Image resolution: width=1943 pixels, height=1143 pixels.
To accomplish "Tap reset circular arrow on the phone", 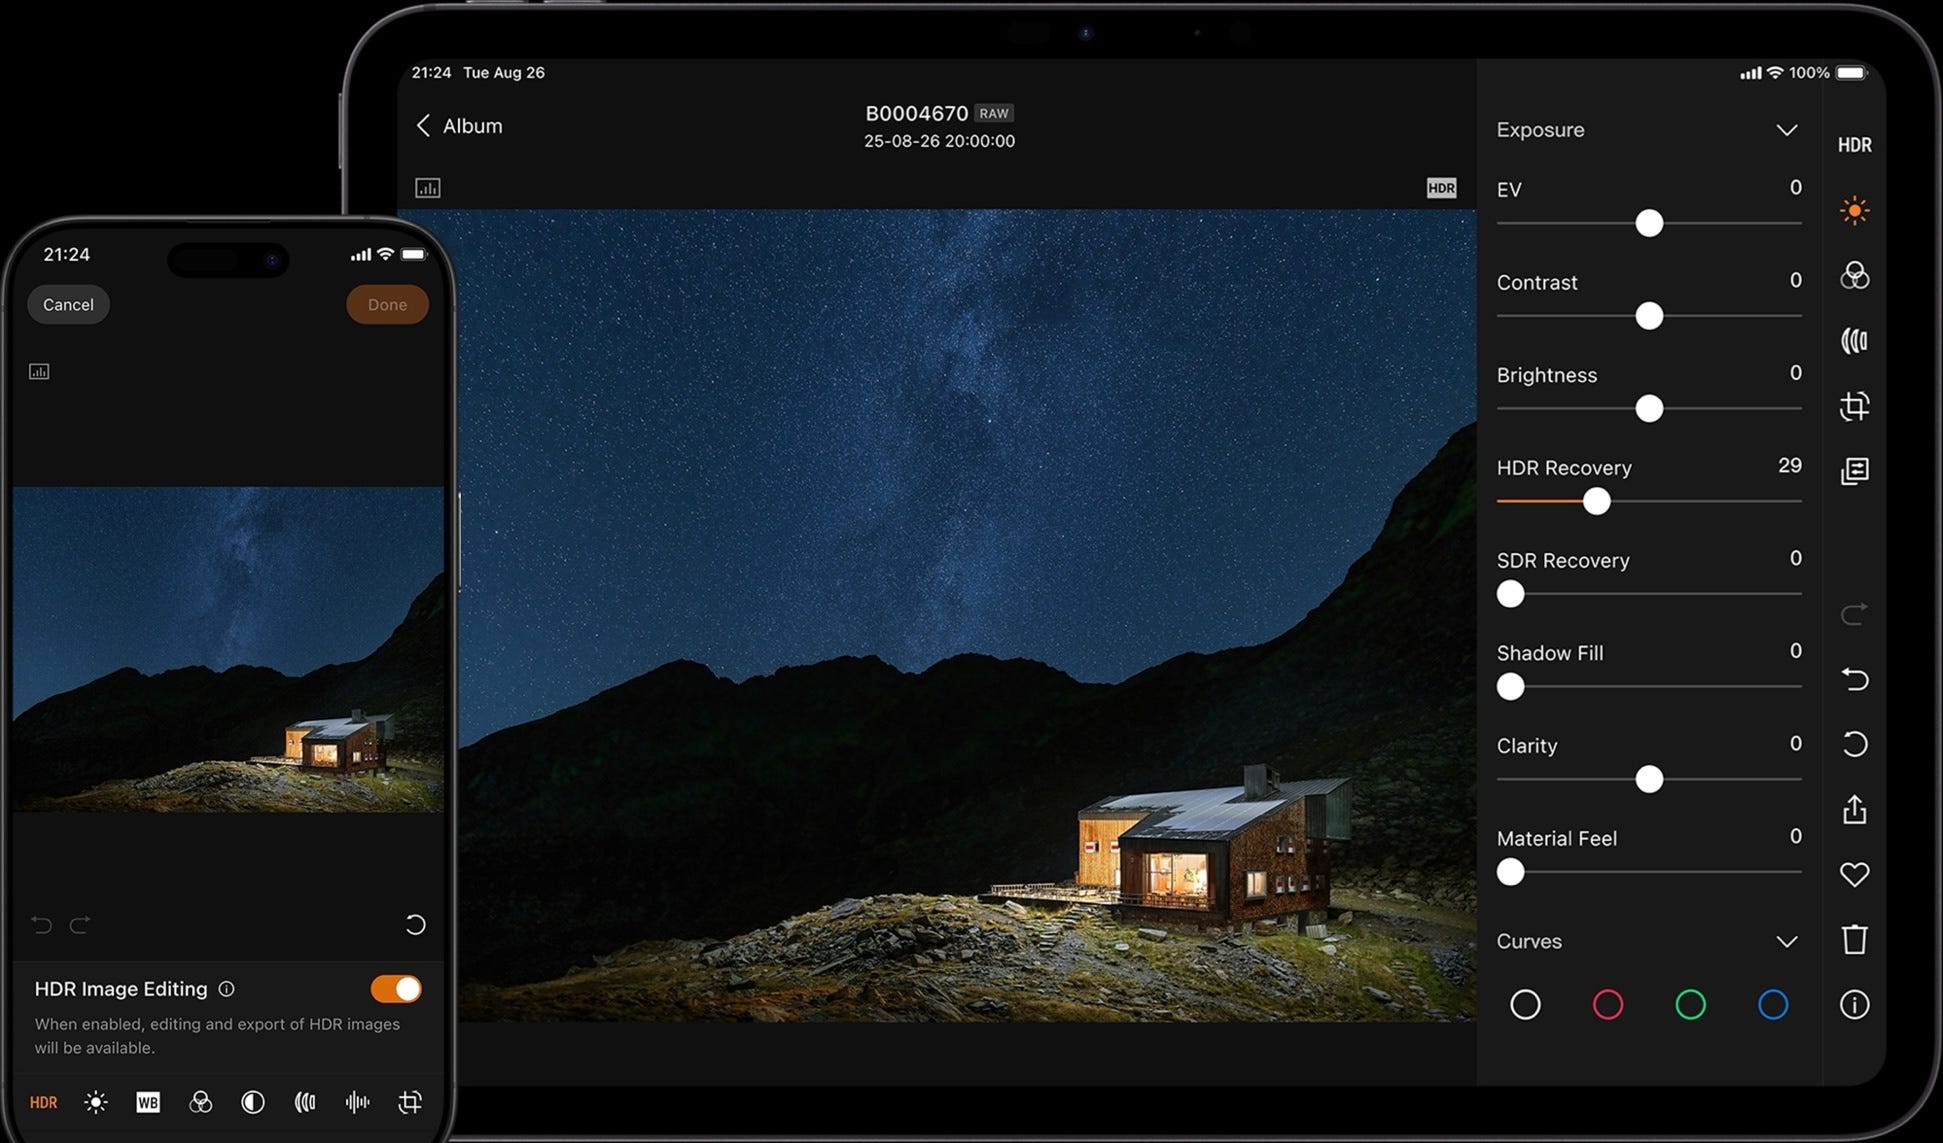I will point(415,925).
